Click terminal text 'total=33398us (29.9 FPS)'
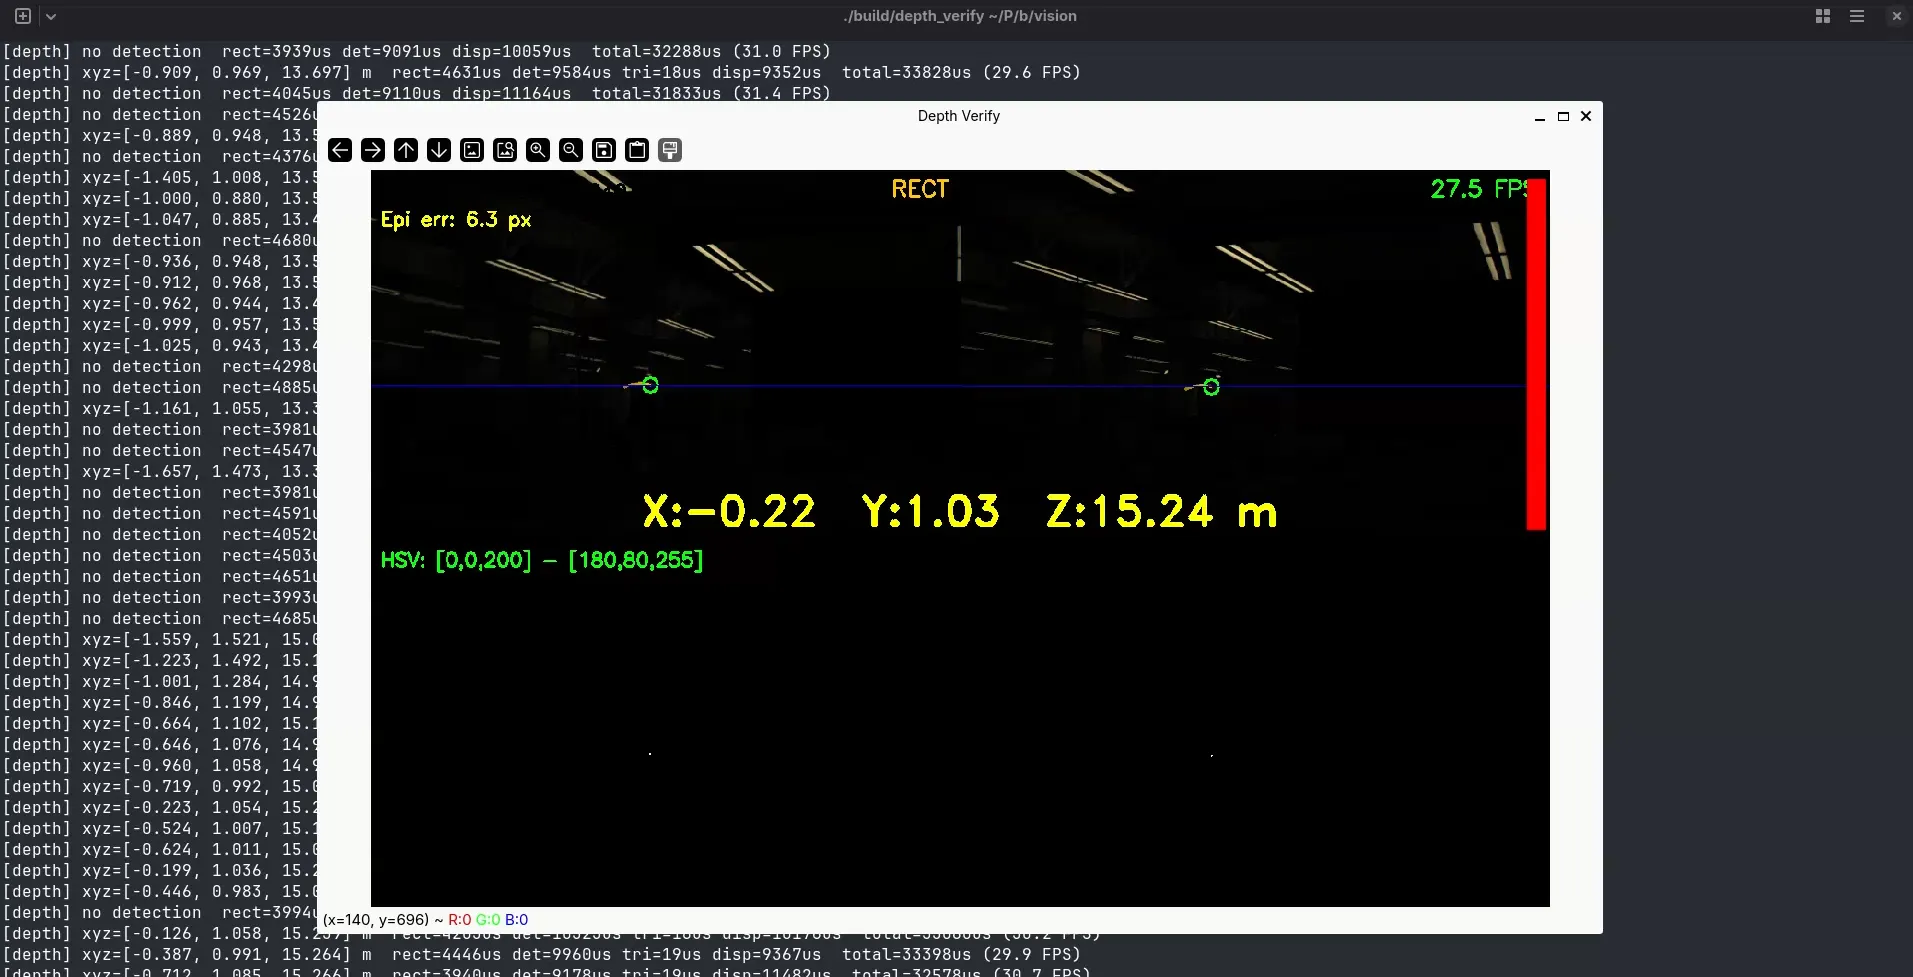The width and height of the screenshot is (1913, 977). (961, 954)
